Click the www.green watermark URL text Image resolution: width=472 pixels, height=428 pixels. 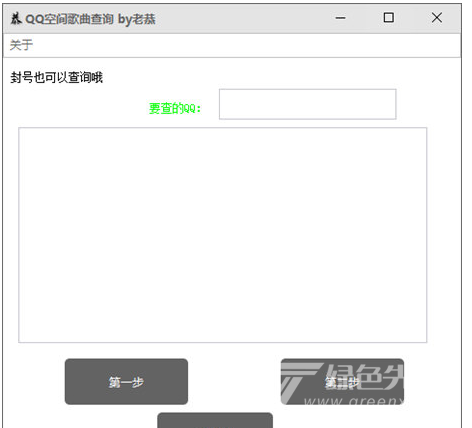tap(353, 401)
